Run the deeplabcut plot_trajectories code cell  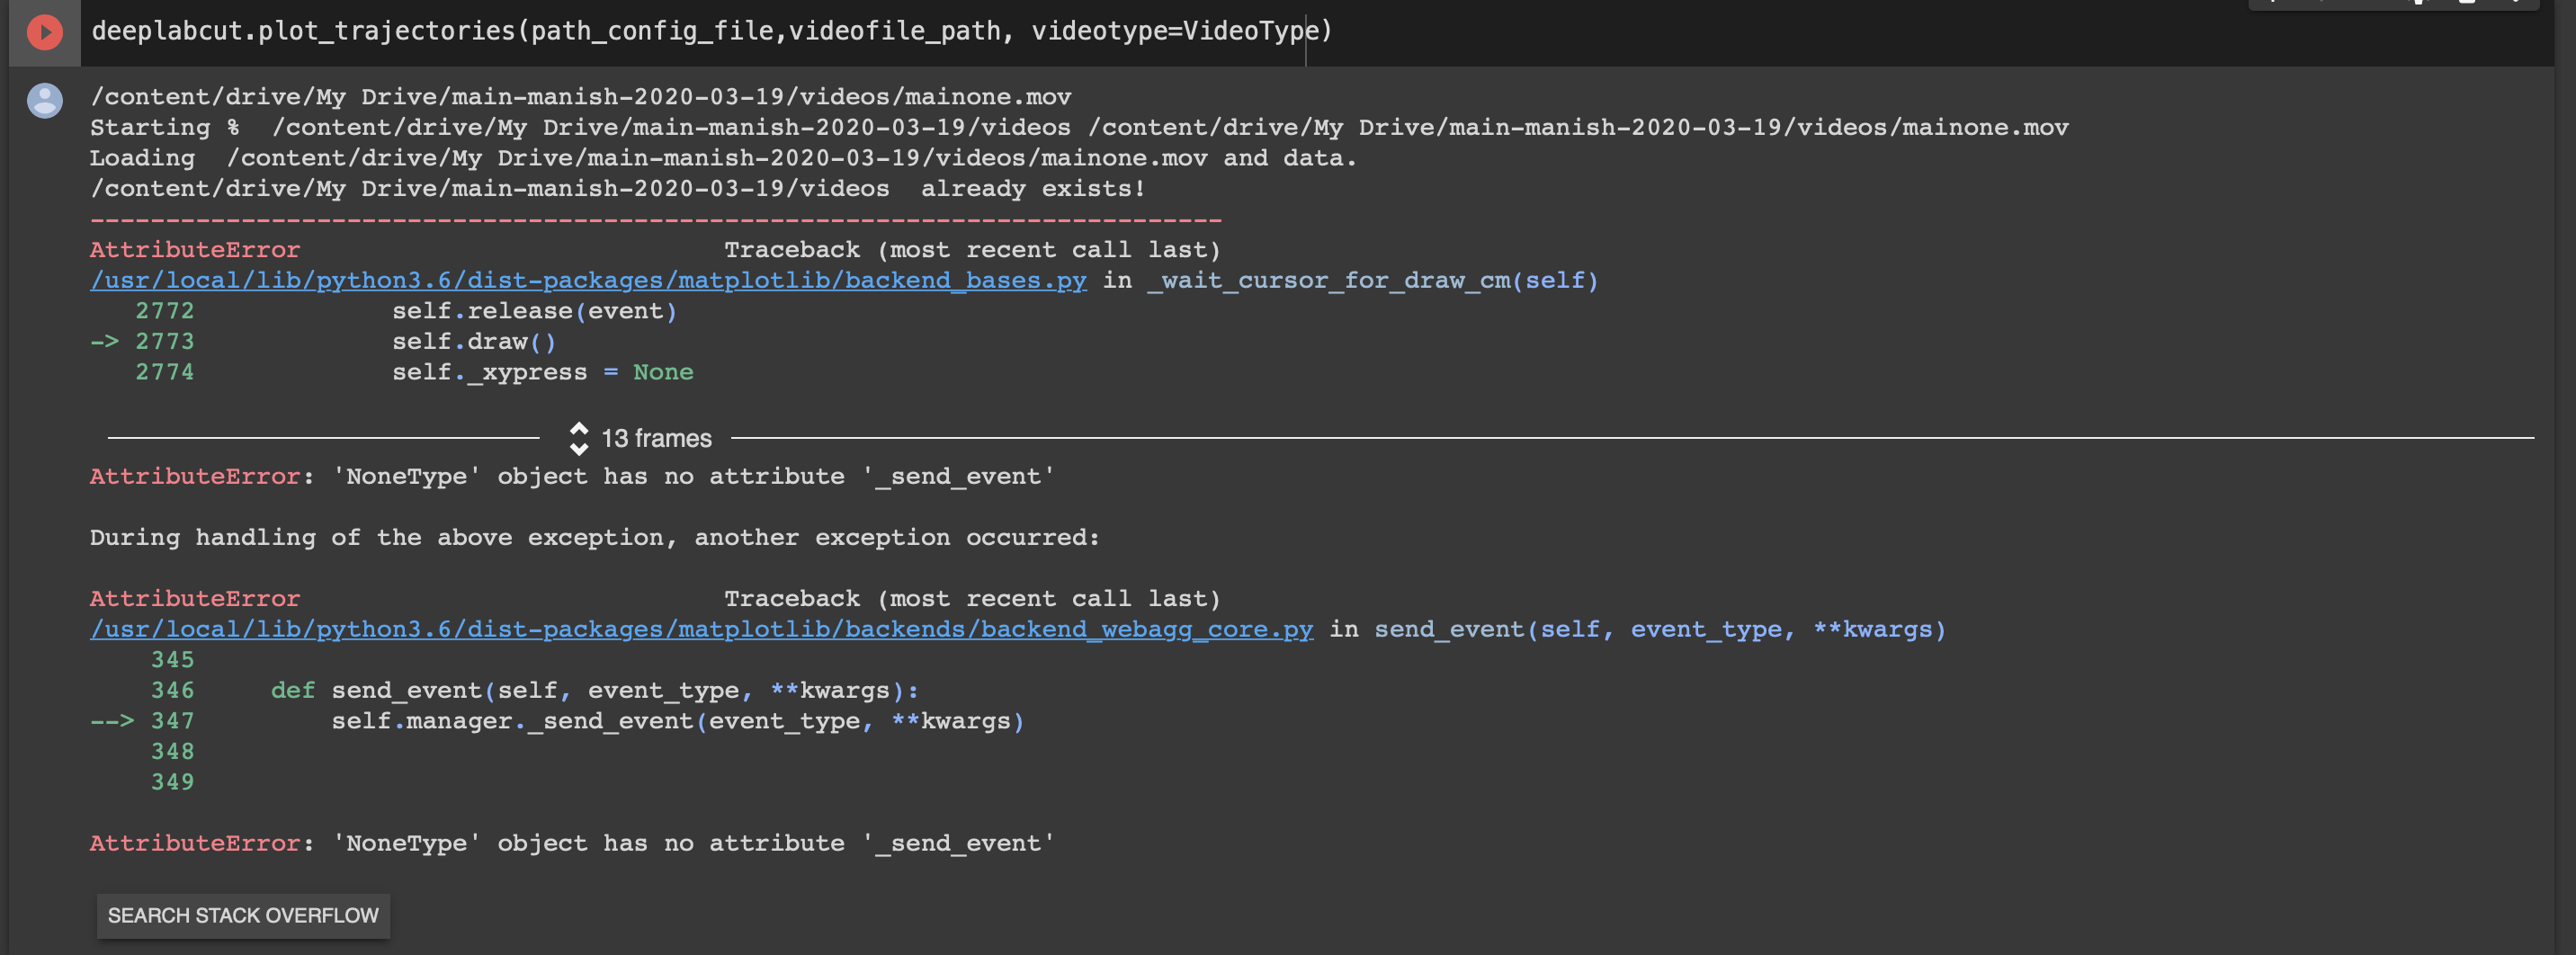(x=44, y=31)
